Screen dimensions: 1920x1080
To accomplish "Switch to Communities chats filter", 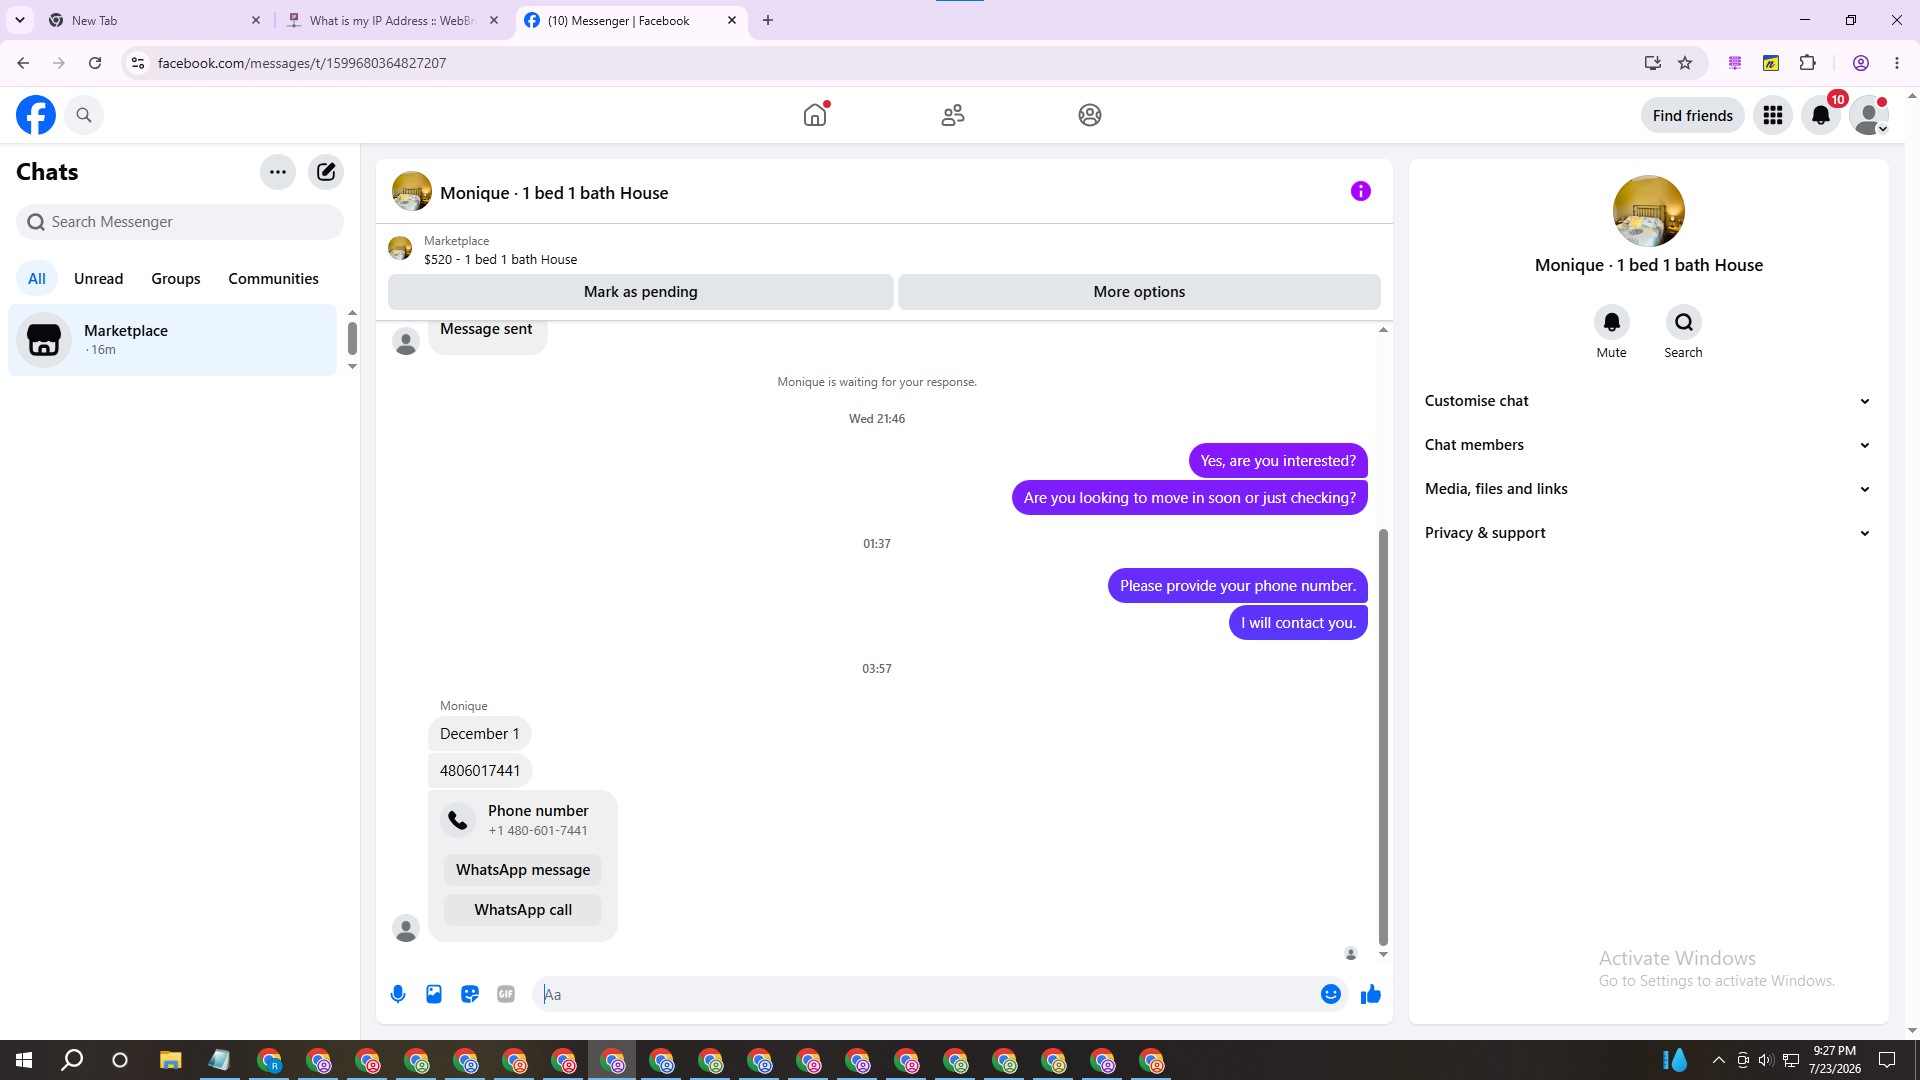I will pos(273,279).
